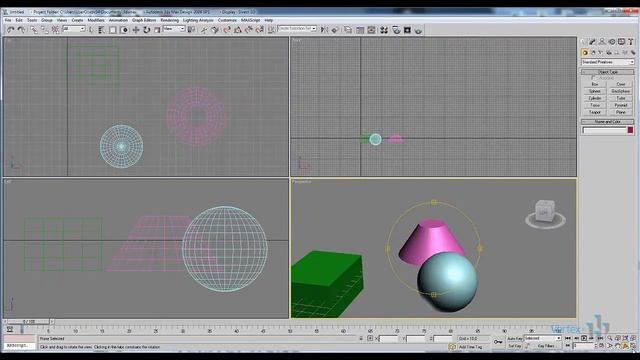This screenshot has height=360, width=640.
Task: Click the Torus primitive button
Action: click(x=595, y=105)
